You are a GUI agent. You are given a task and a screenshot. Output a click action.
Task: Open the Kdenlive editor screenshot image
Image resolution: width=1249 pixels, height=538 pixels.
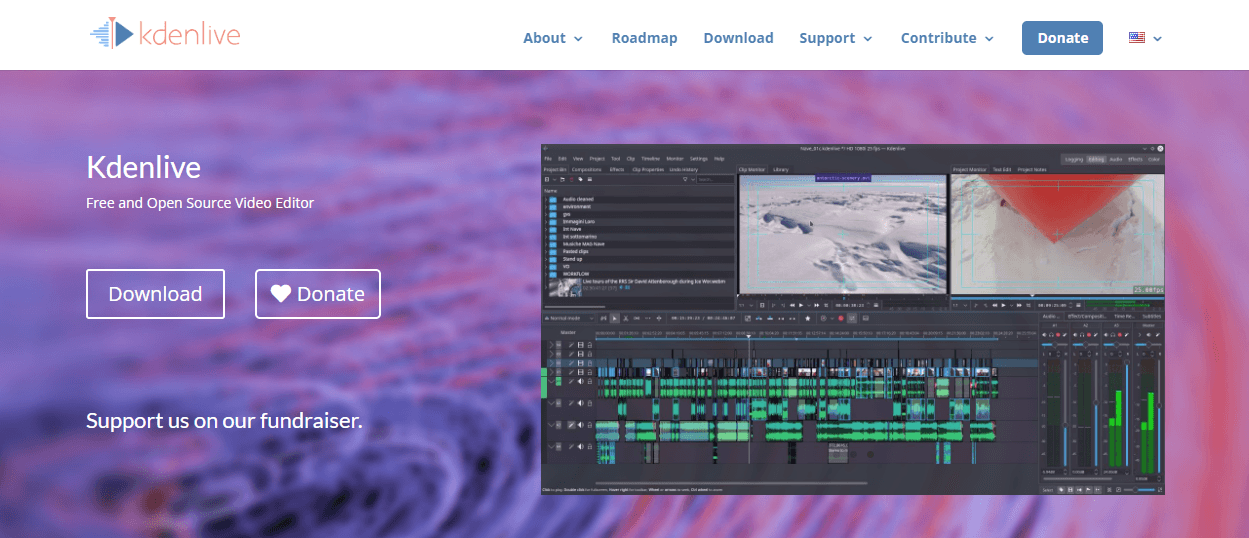[x=853, y=319]
